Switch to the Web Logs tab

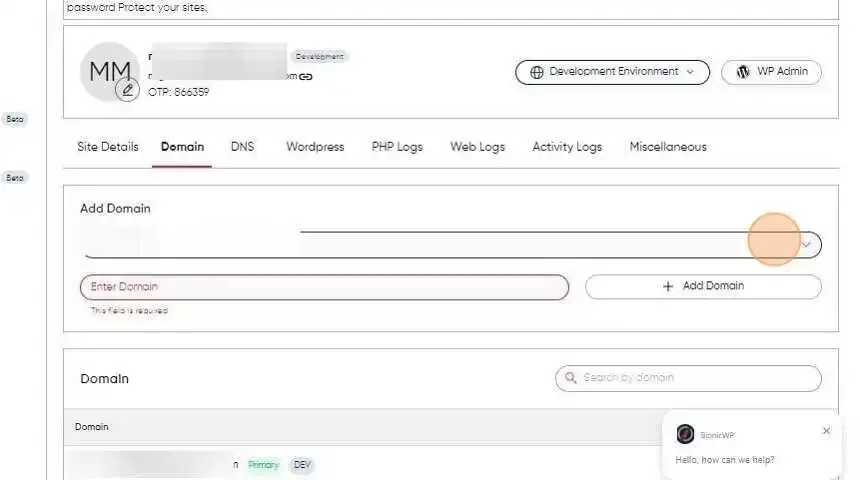477,147
